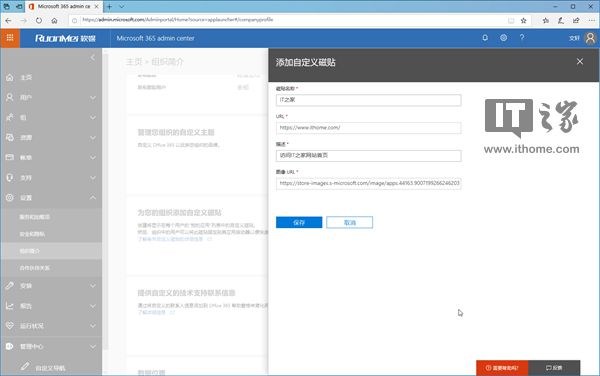
Task: Expand the 资源 menu chevron
Action: [x=93, y=137]
